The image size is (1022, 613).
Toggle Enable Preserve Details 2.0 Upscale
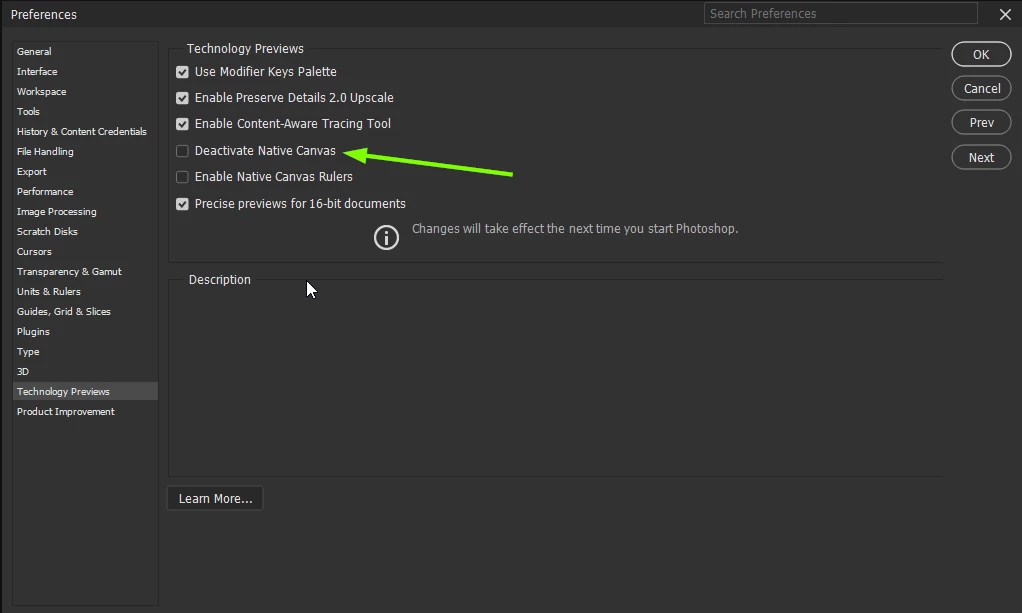pyautogui.click(x=182, y=98)
